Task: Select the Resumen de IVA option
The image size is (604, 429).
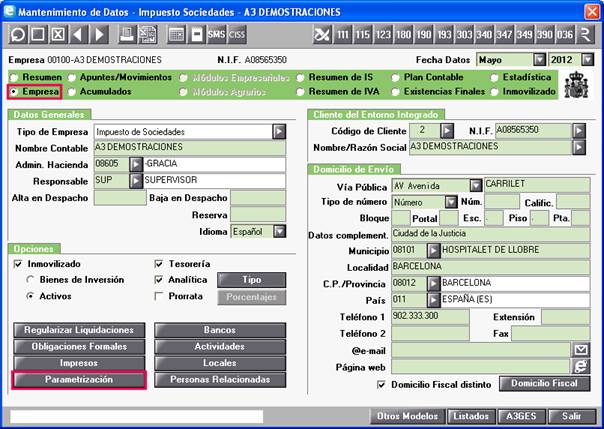Action: 300,92
